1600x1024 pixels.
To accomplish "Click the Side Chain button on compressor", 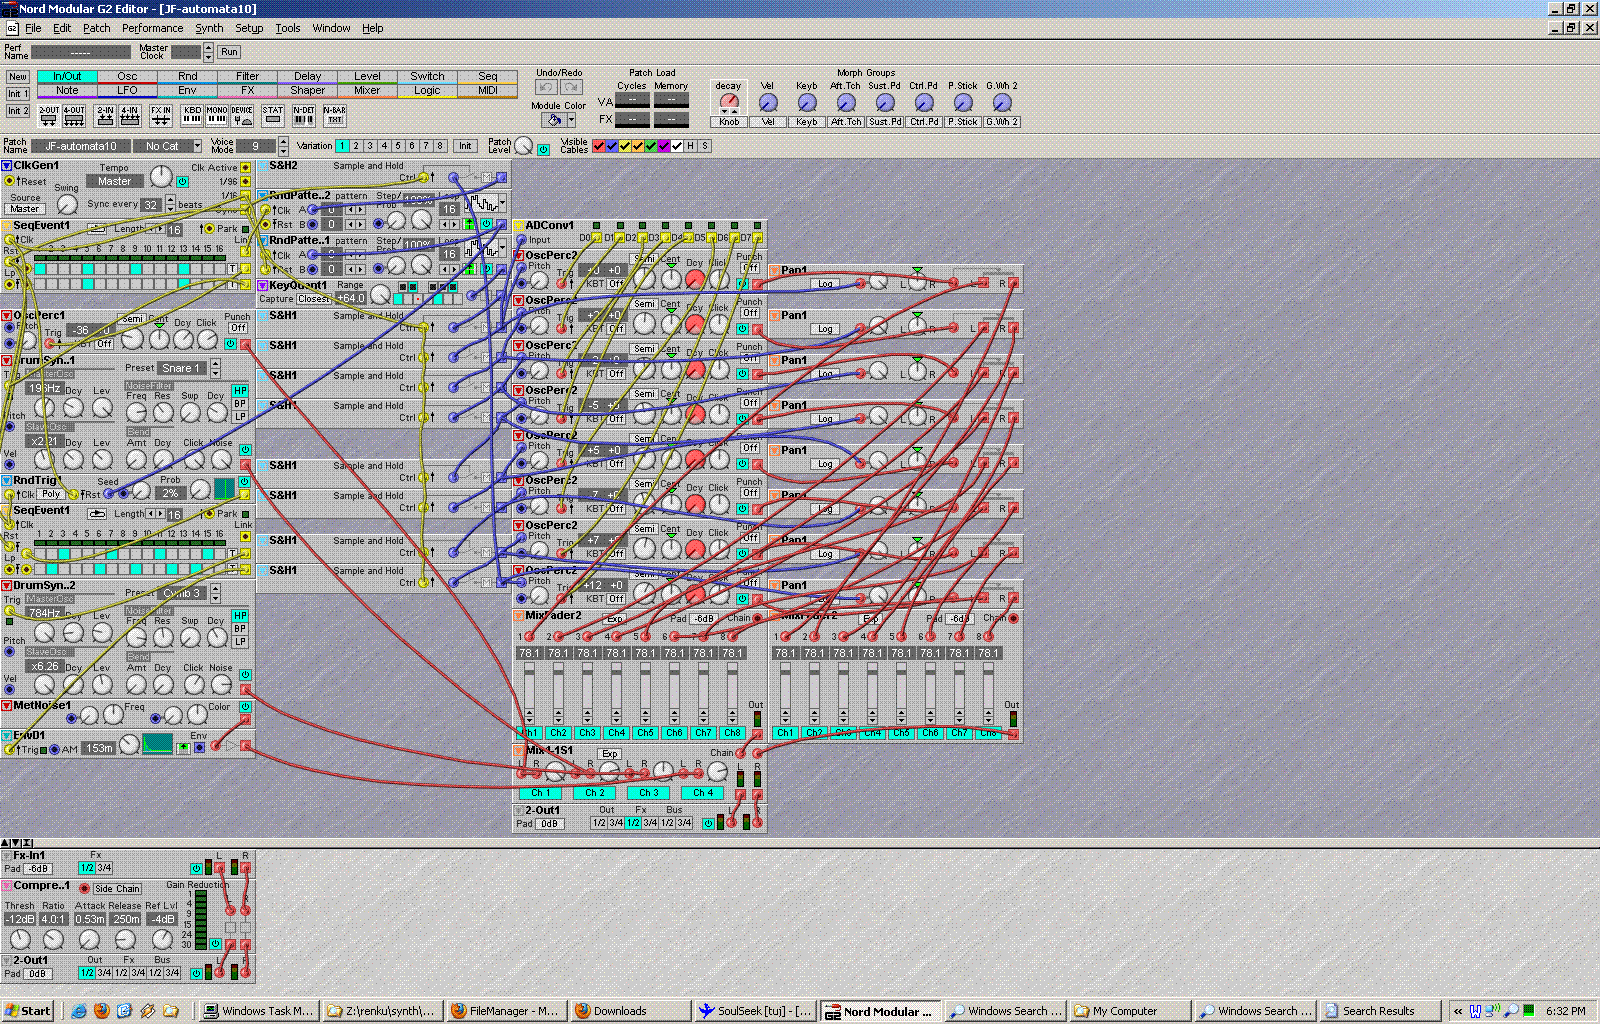I will [x=117, y=888].
